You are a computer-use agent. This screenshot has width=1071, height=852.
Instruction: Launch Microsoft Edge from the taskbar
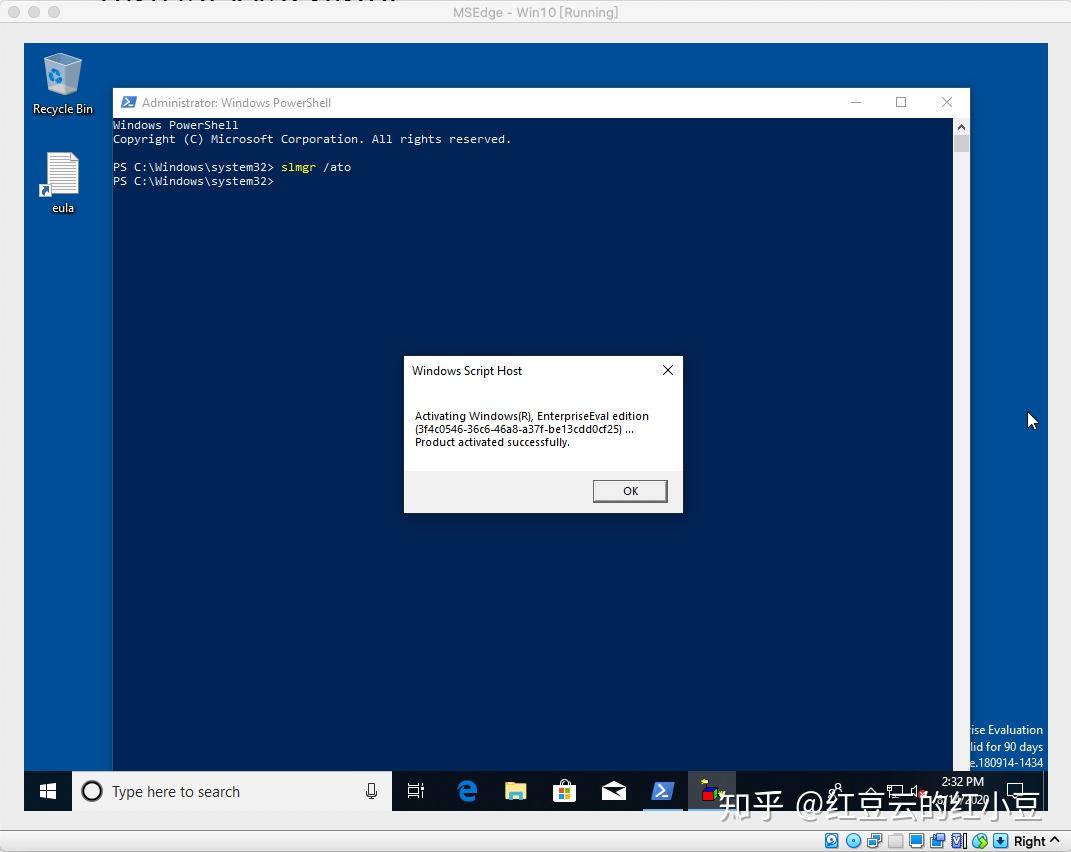(x=466, y=791)
